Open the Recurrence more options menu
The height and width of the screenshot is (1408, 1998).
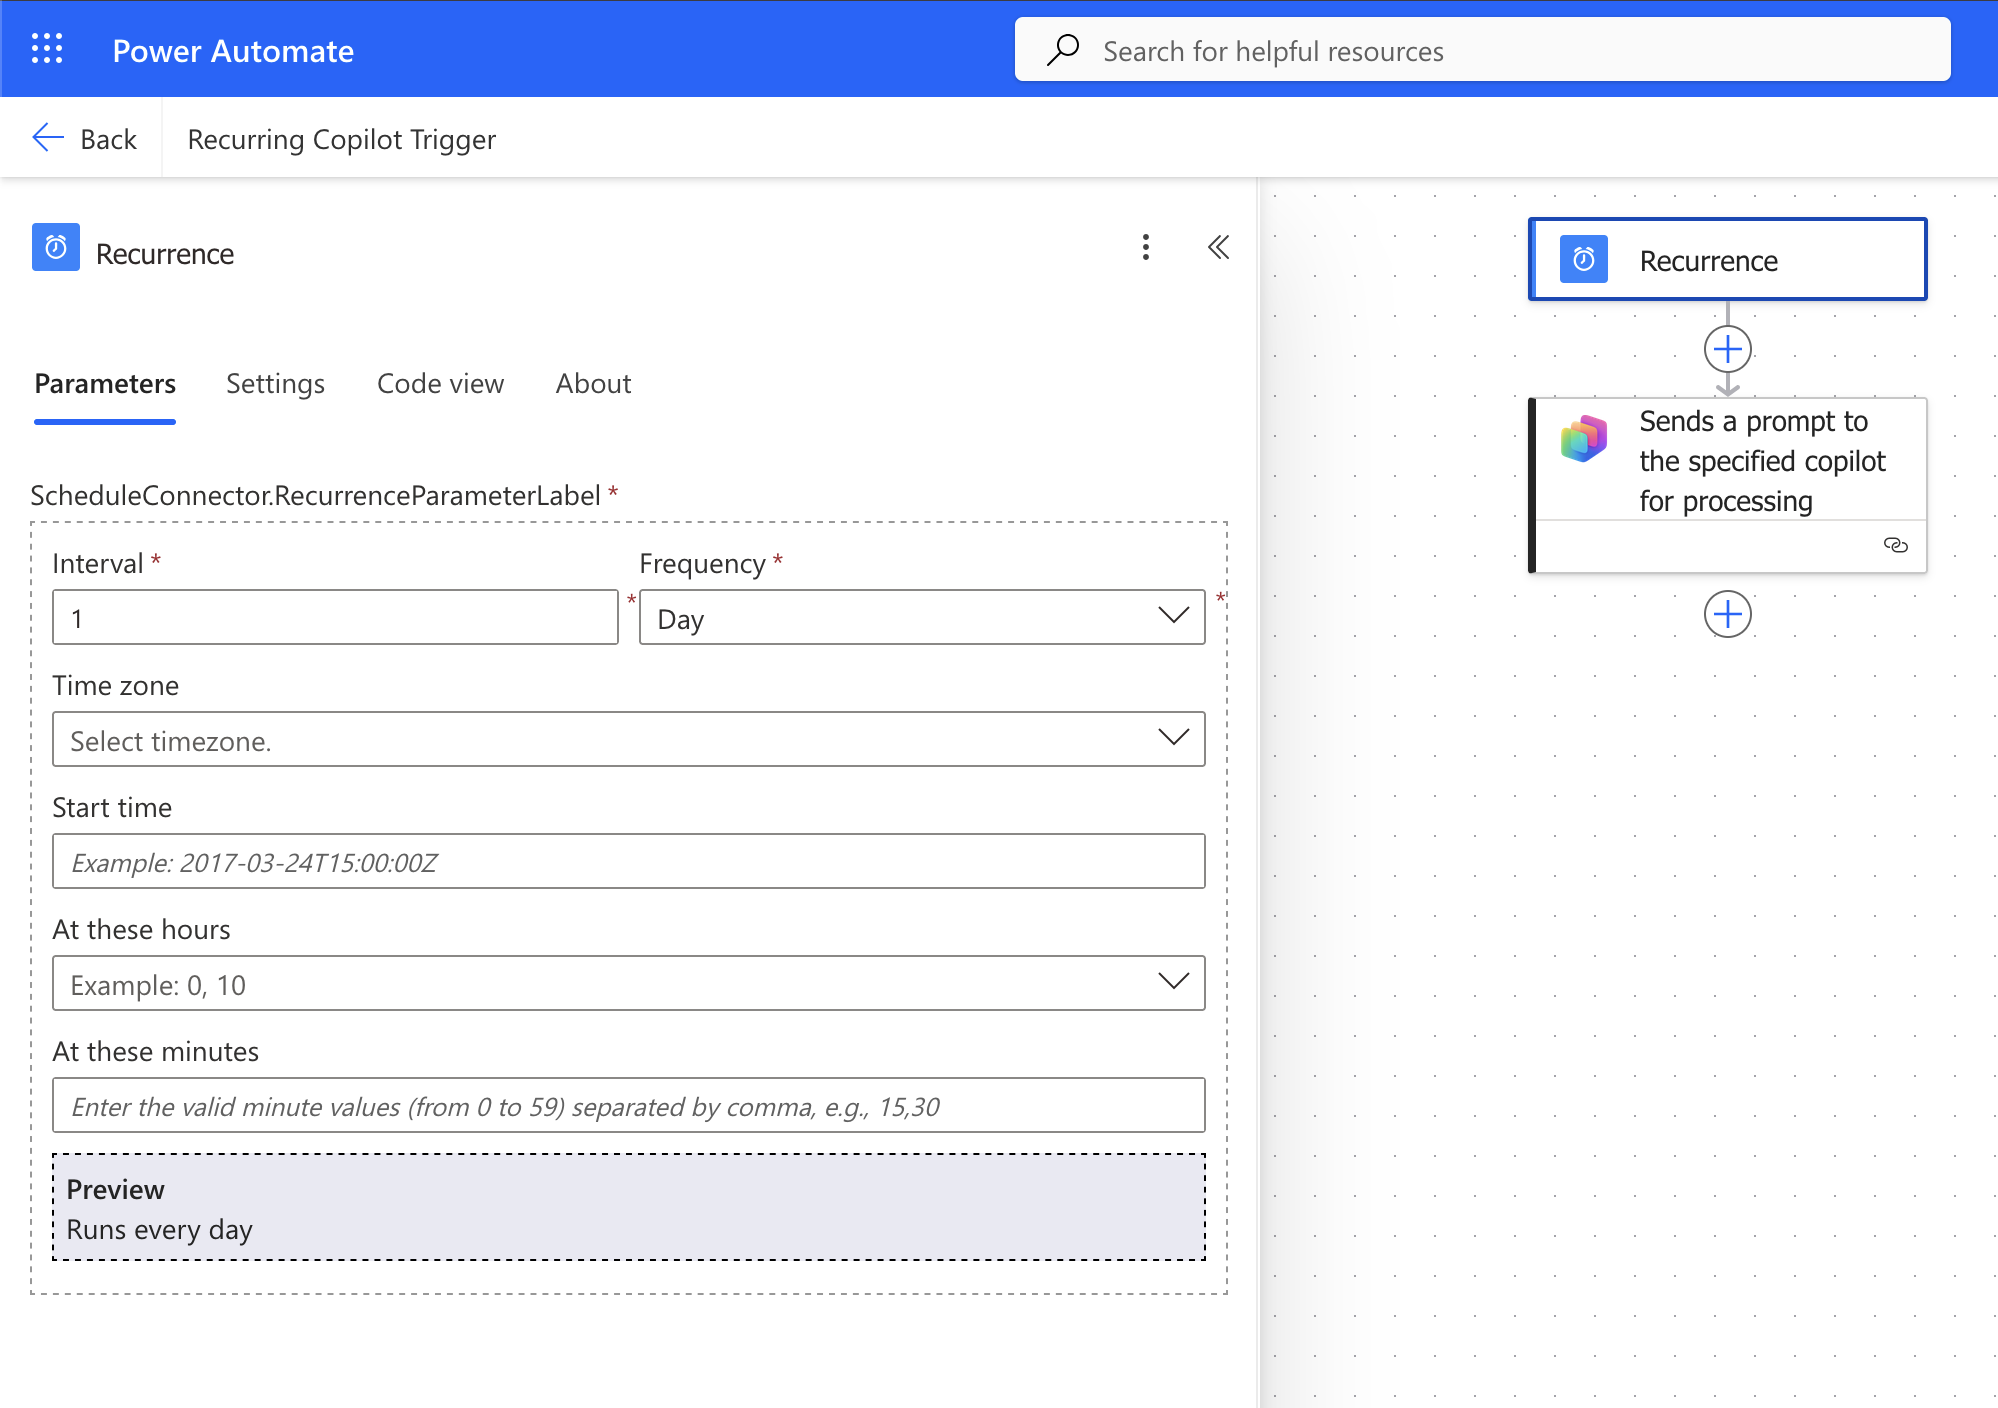coord(1146,247)
